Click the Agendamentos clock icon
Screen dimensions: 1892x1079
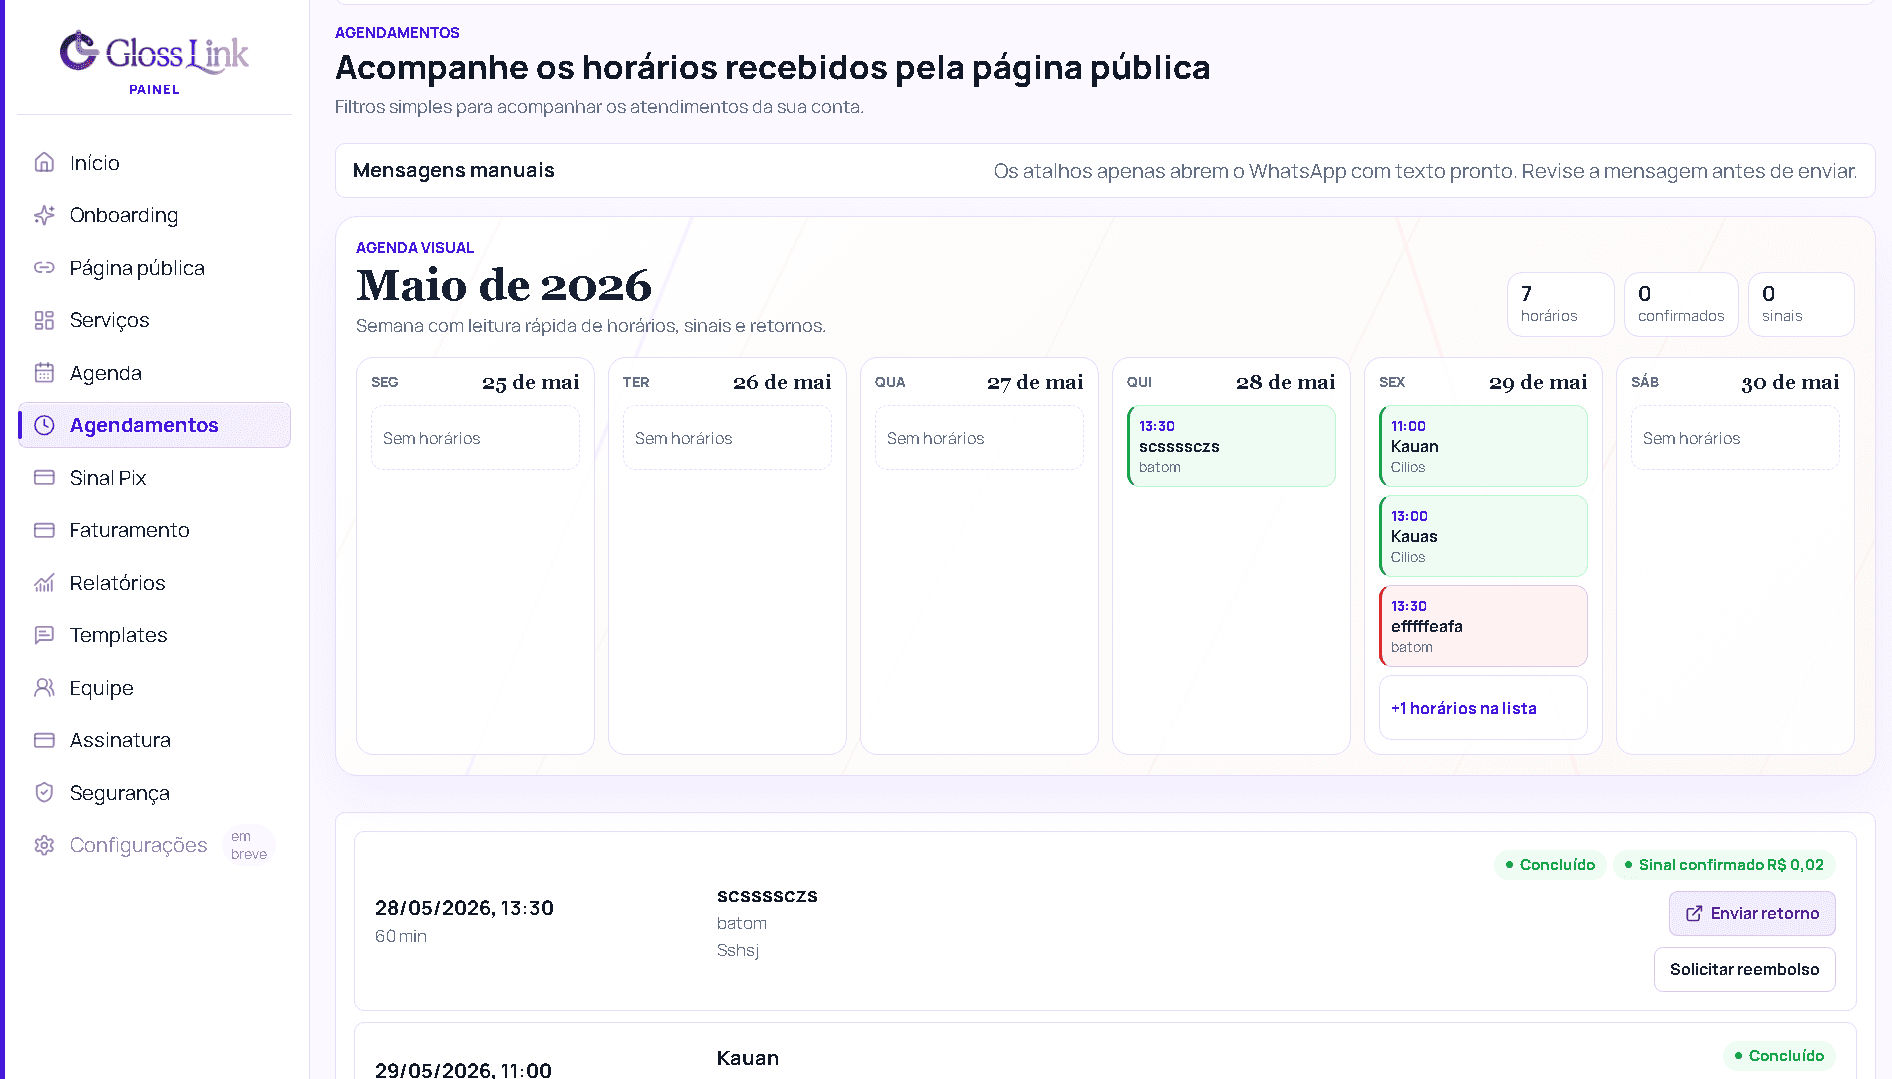pyautogui.click(x=44, y=425)
